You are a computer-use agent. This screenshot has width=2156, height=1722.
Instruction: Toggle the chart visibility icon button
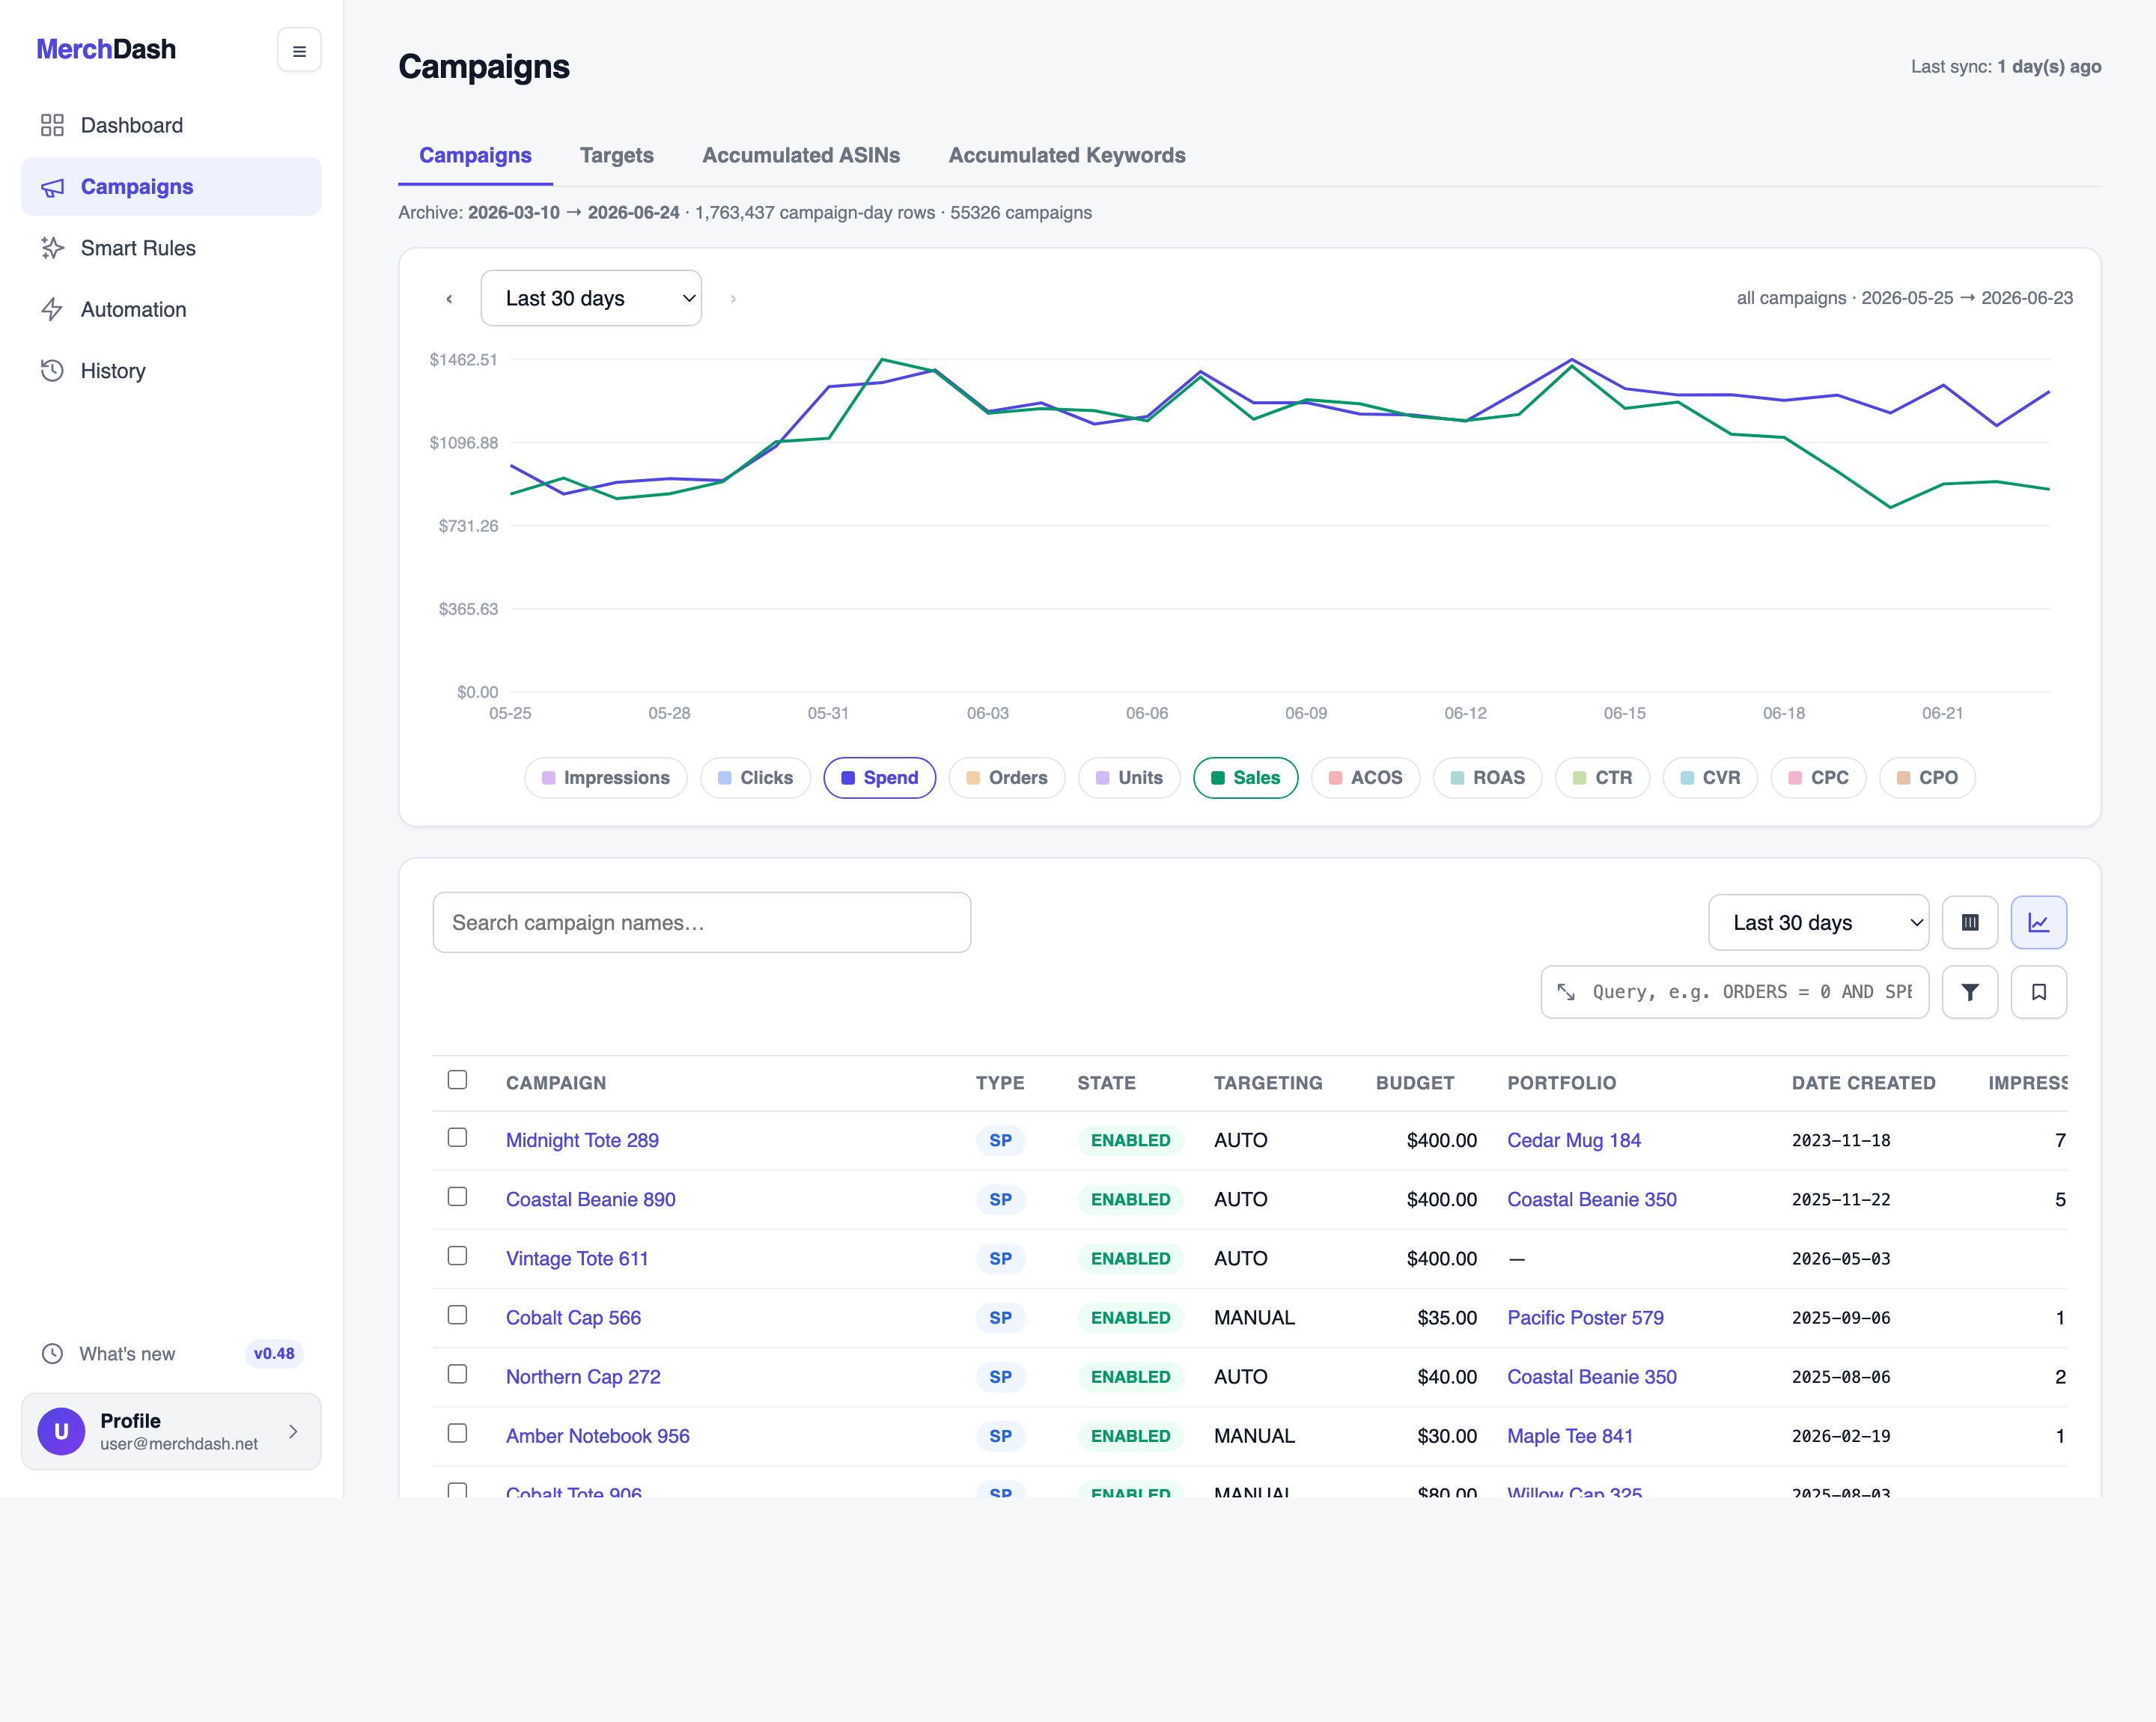click(x=2038, y=922)
